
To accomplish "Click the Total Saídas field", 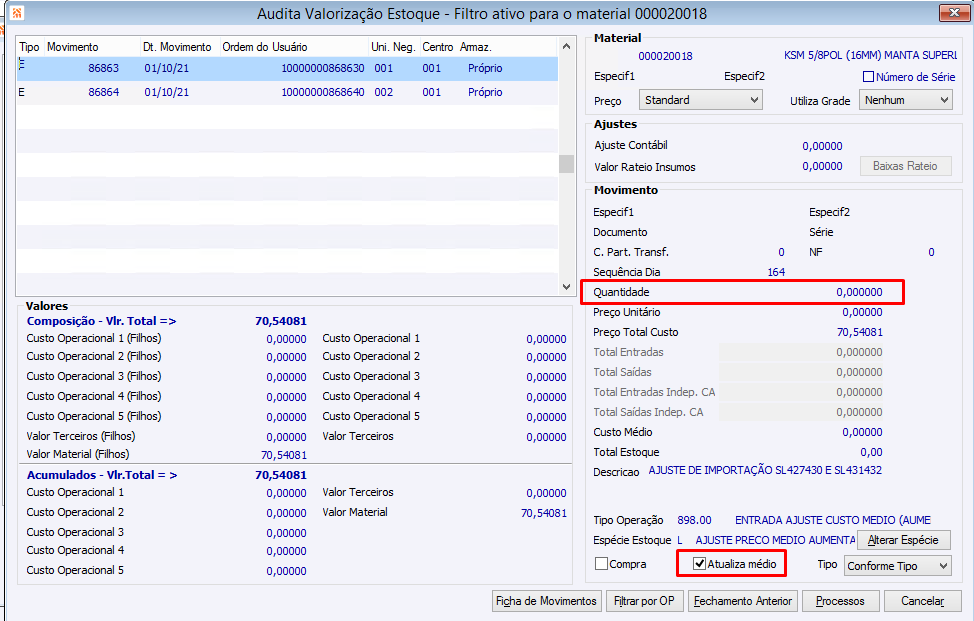I will click(801, 372).
